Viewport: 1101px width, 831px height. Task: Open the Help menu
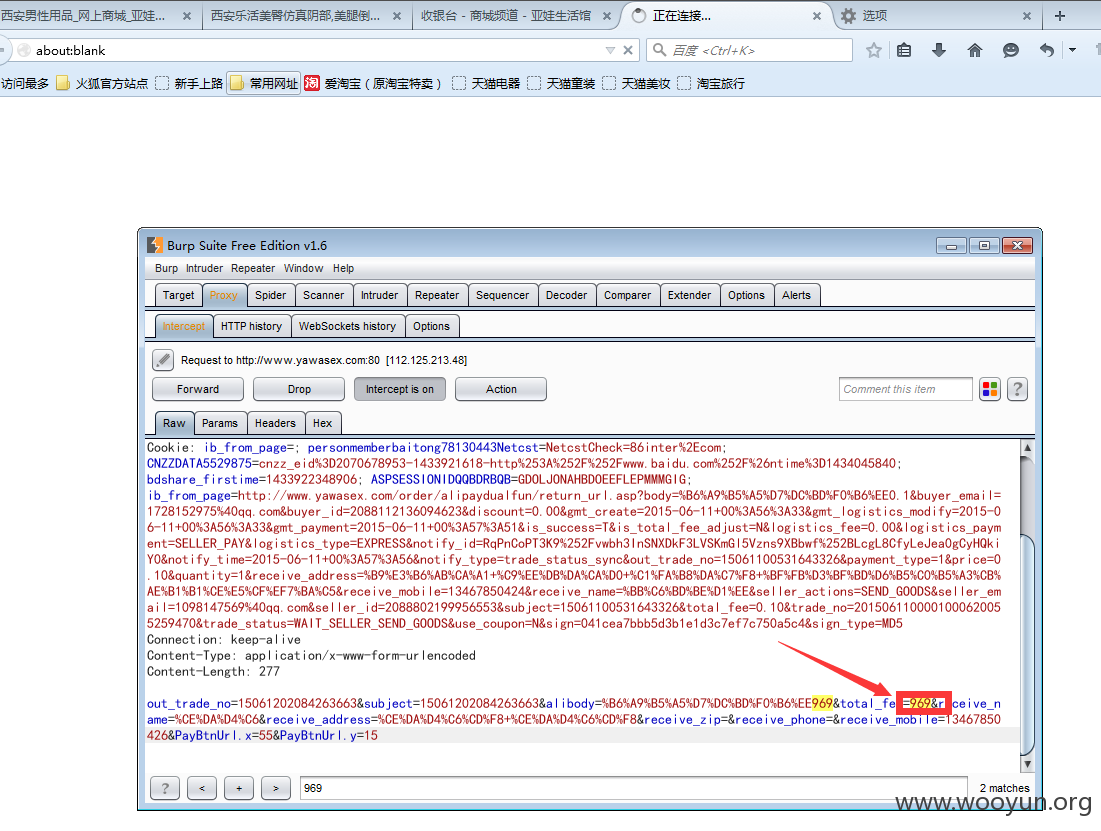(x=343, y=268)
